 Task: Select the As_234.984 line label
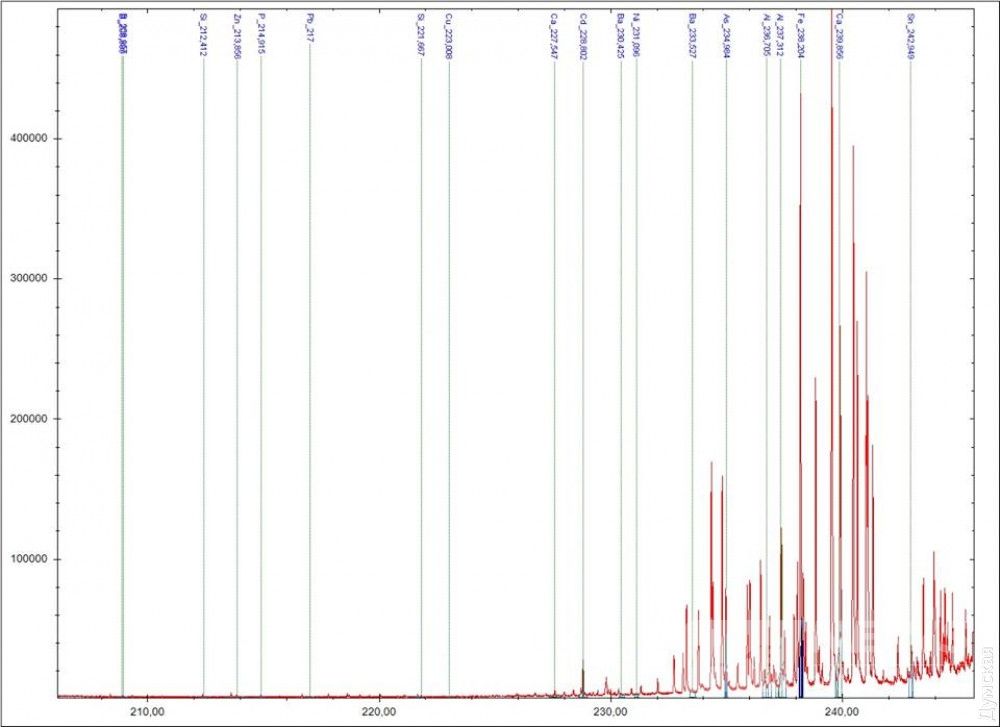[x=726, y=38]
